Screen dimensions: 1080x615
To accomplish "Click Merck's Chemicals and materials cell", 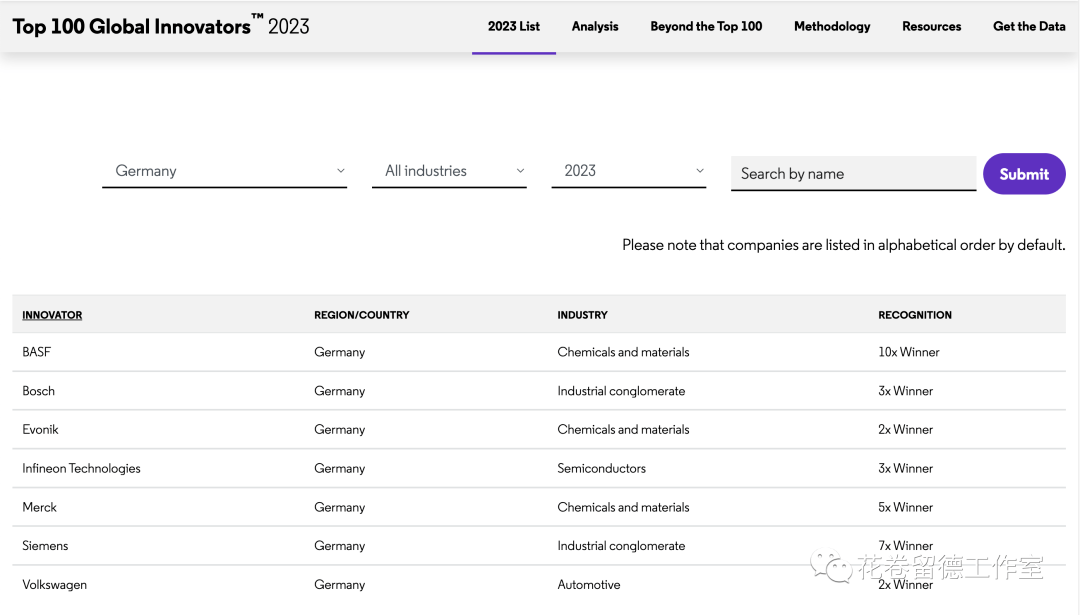I will pos(623,507).
